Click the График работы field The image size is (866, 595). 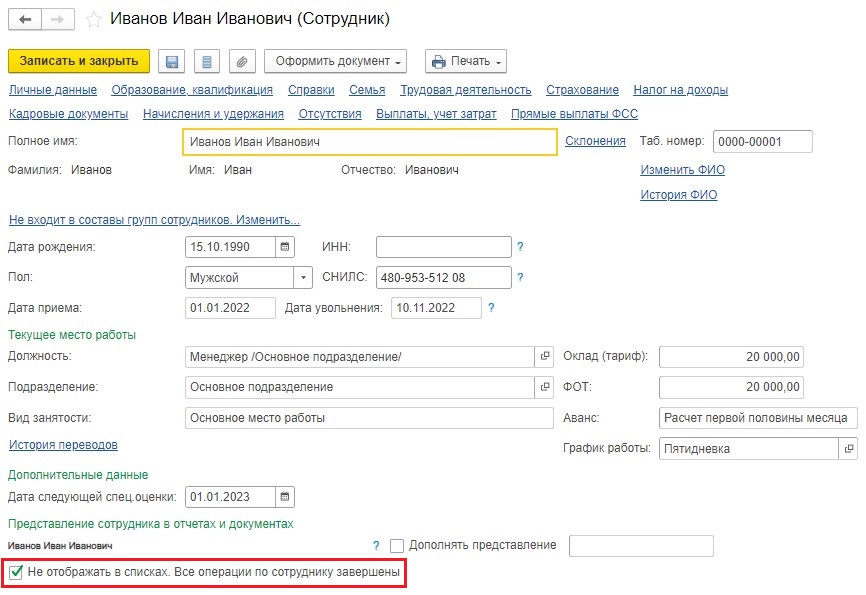pos(749,449)
